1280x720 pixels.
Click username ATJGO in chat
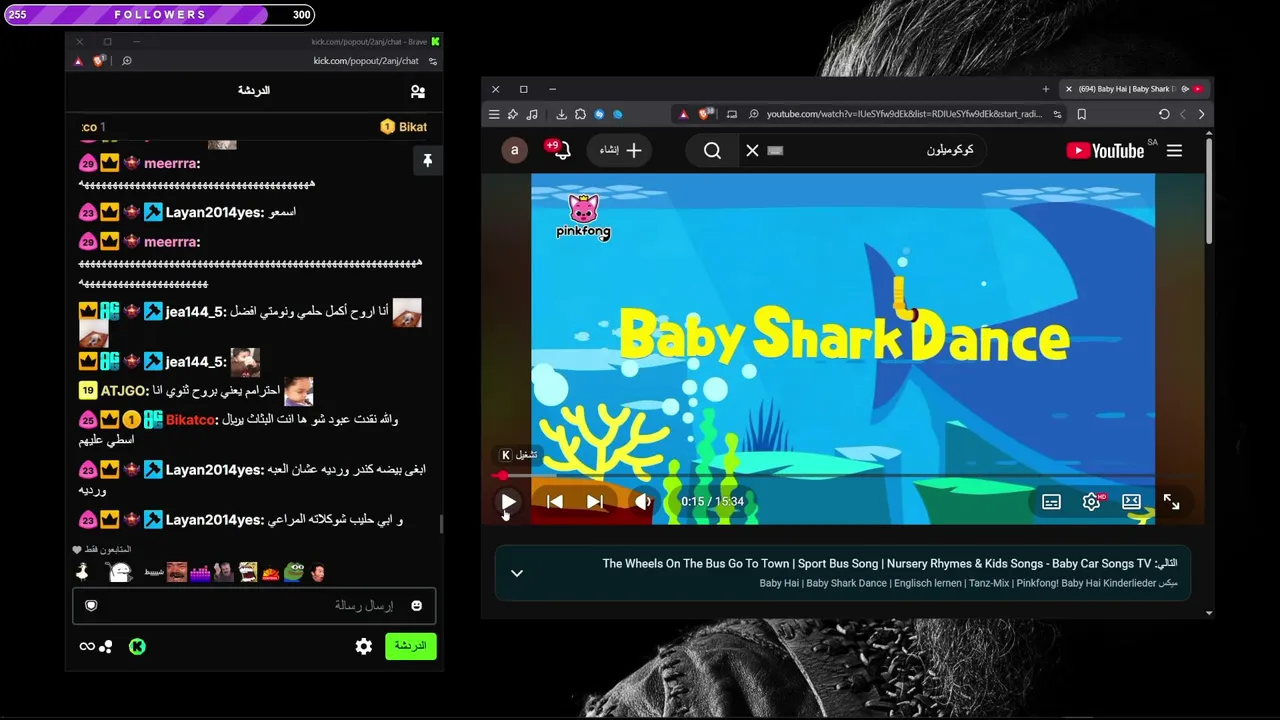124,391
